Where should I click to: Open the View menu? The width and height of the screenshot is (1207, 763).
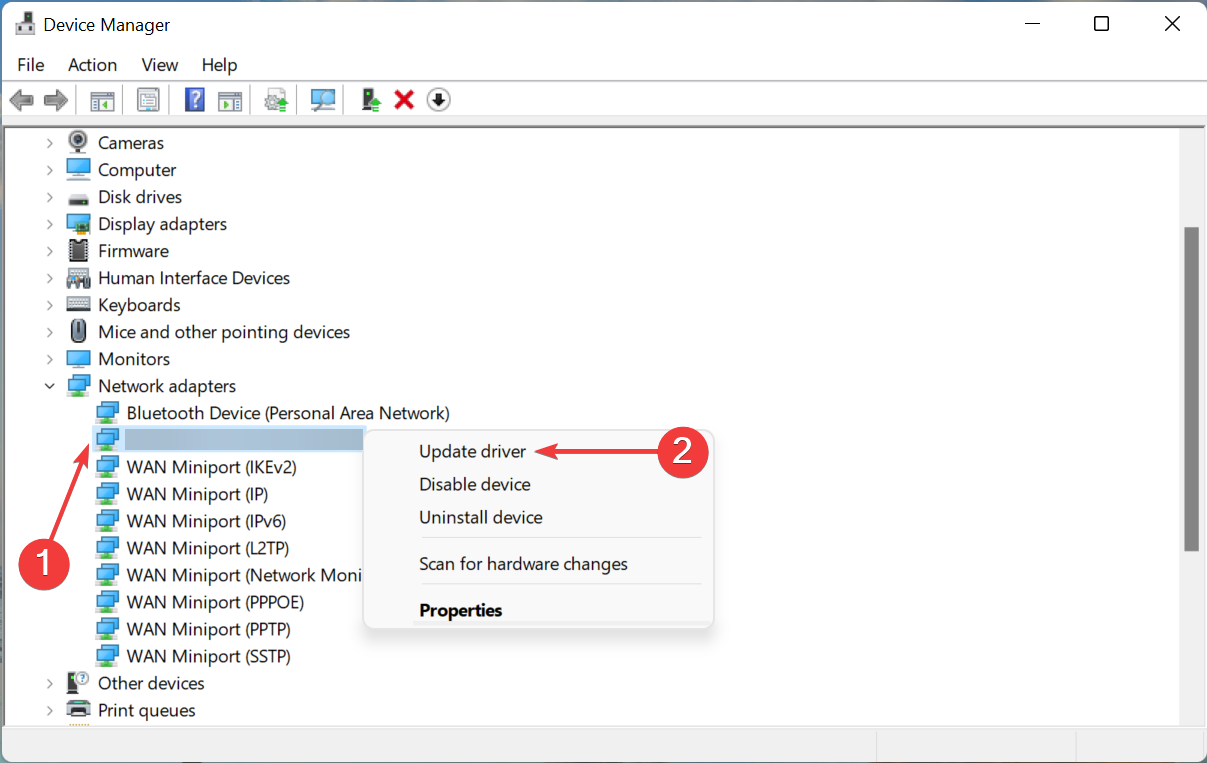(x=159, y=64)
